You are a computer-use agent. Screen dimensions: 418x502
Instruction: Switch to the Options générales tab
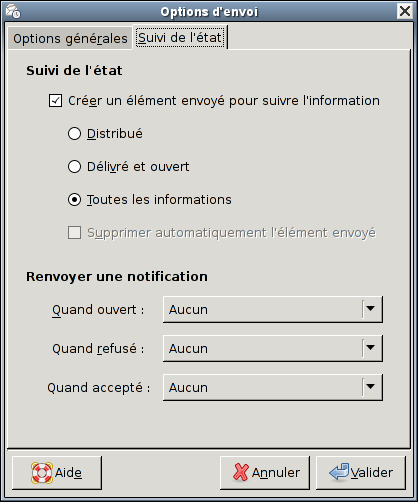click(70, 38)
